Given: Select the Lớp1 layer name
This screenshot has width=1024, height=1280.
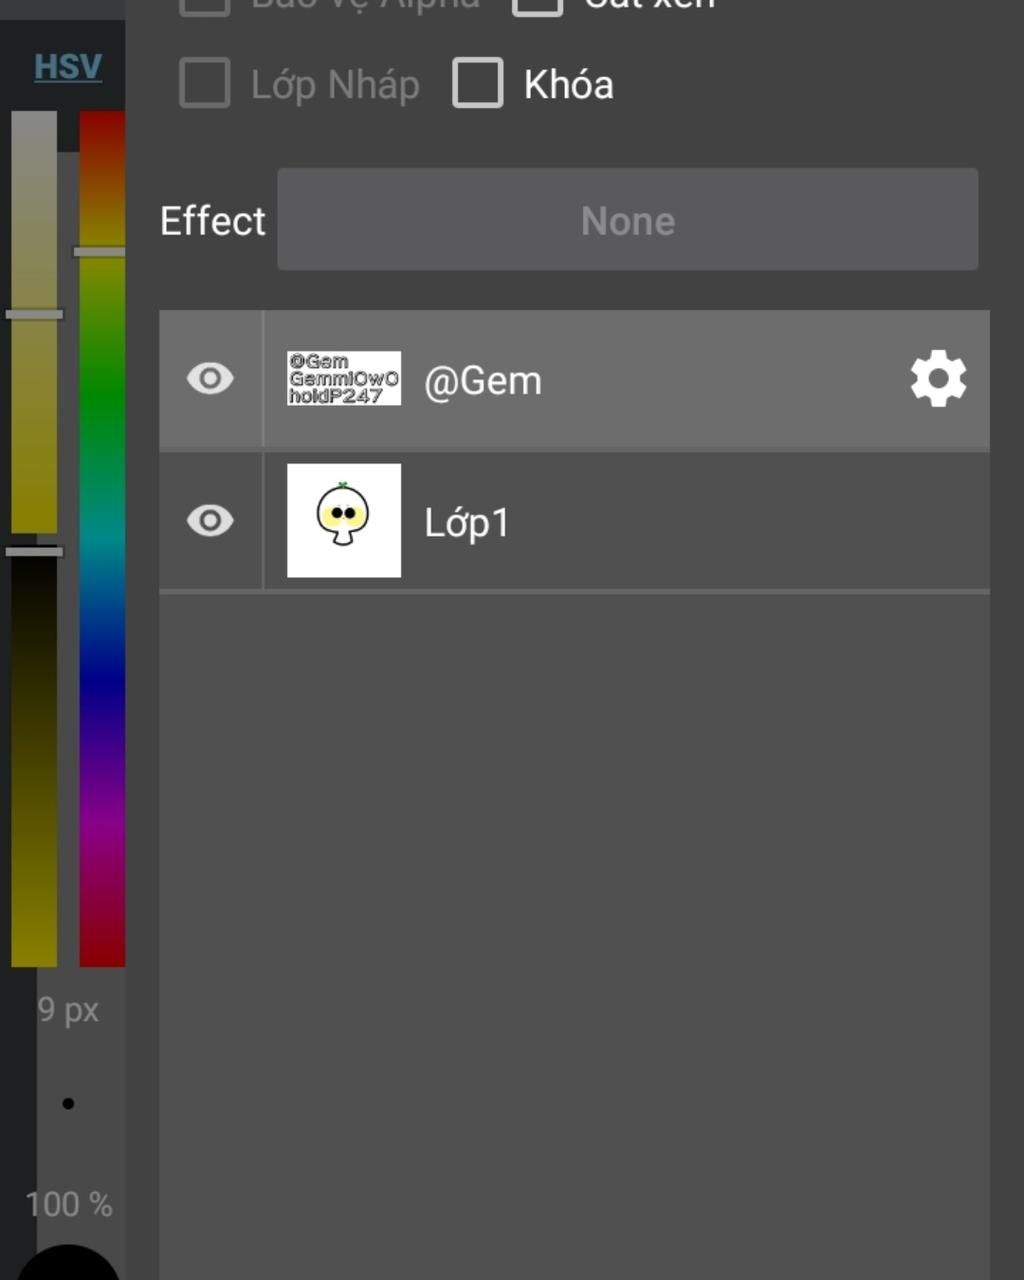Looking at the screenshot, I should pos(467,522).
